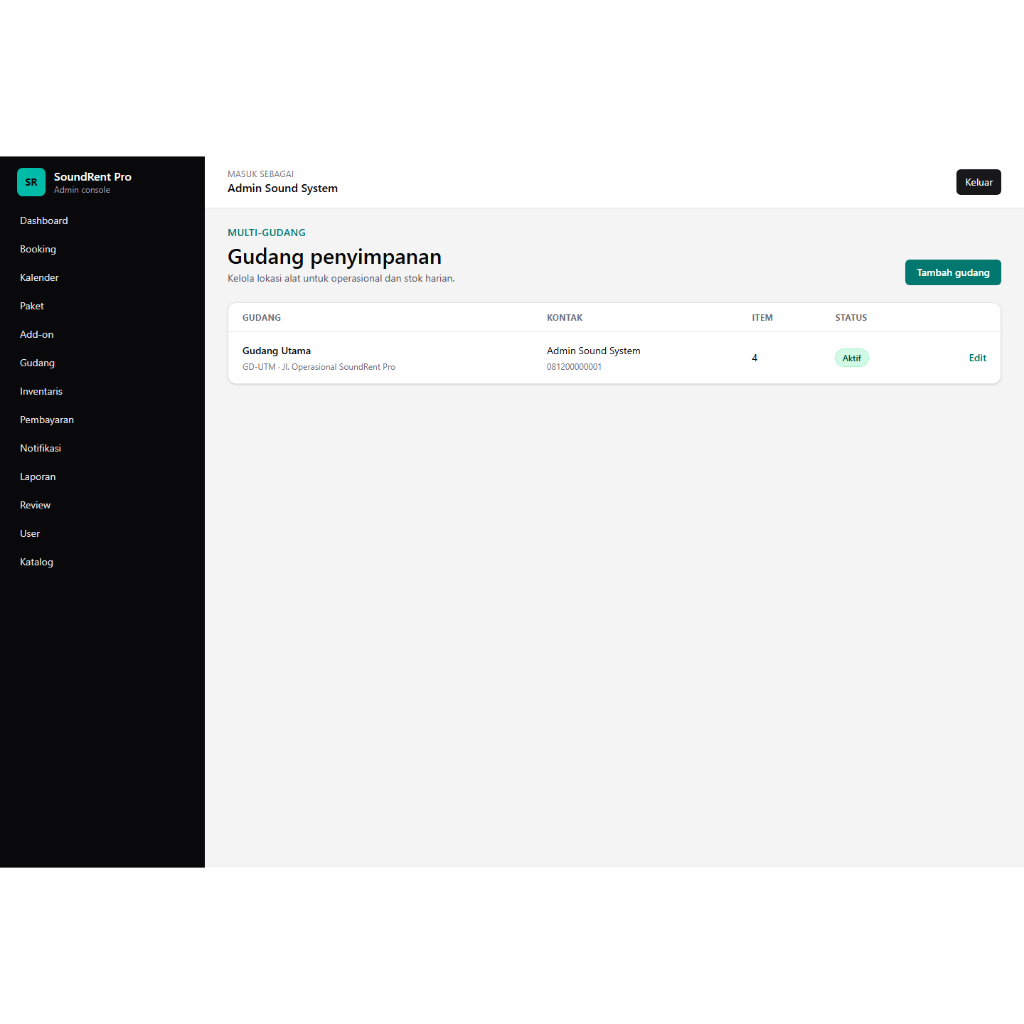Viewport: 1024px width, 1024px height.
Task: Open the Notifikasi menu item
Action: pos(40,449)
